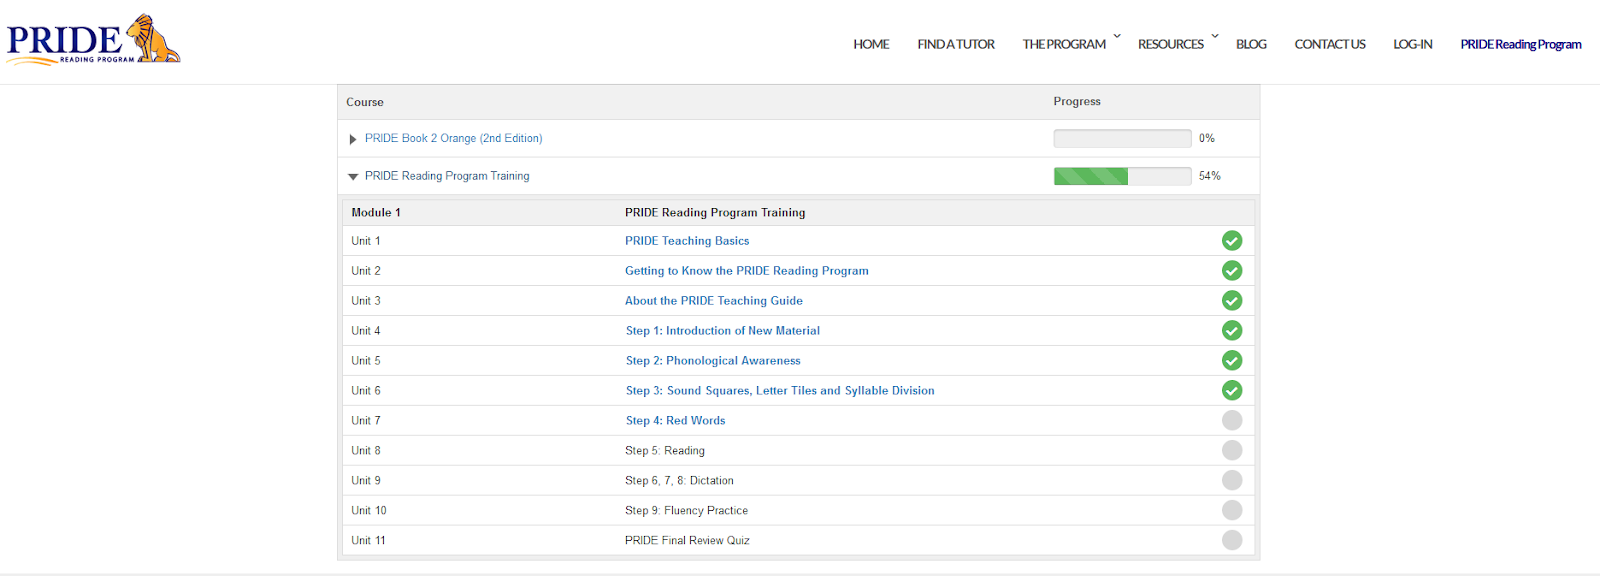Image resolution: width=1600 pixels, height=576 pixels.
Task: Open RESOURCES dropdown chevron
Action: click(1215, 37)
